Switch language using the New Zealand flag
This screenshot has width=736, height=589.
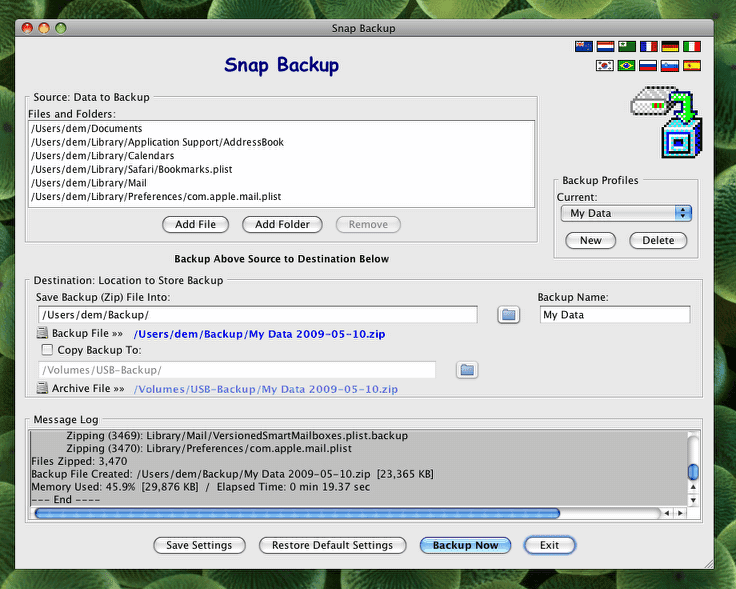[583, 46]
